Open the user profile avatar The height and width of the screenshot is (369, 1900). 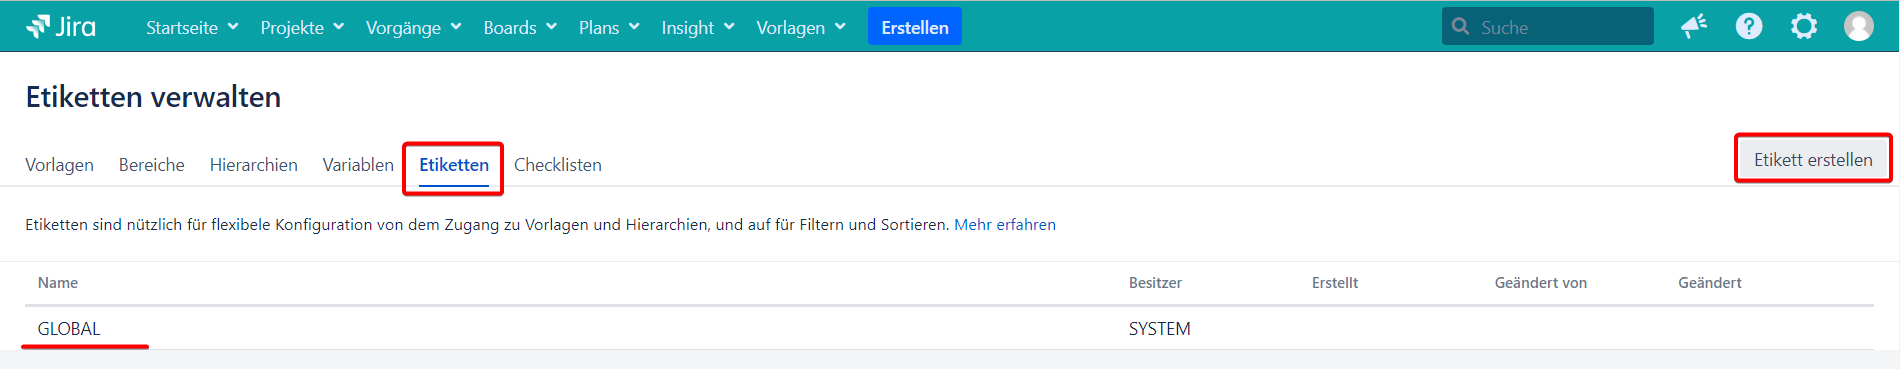pyautogui.click(x=1859, y=26)
